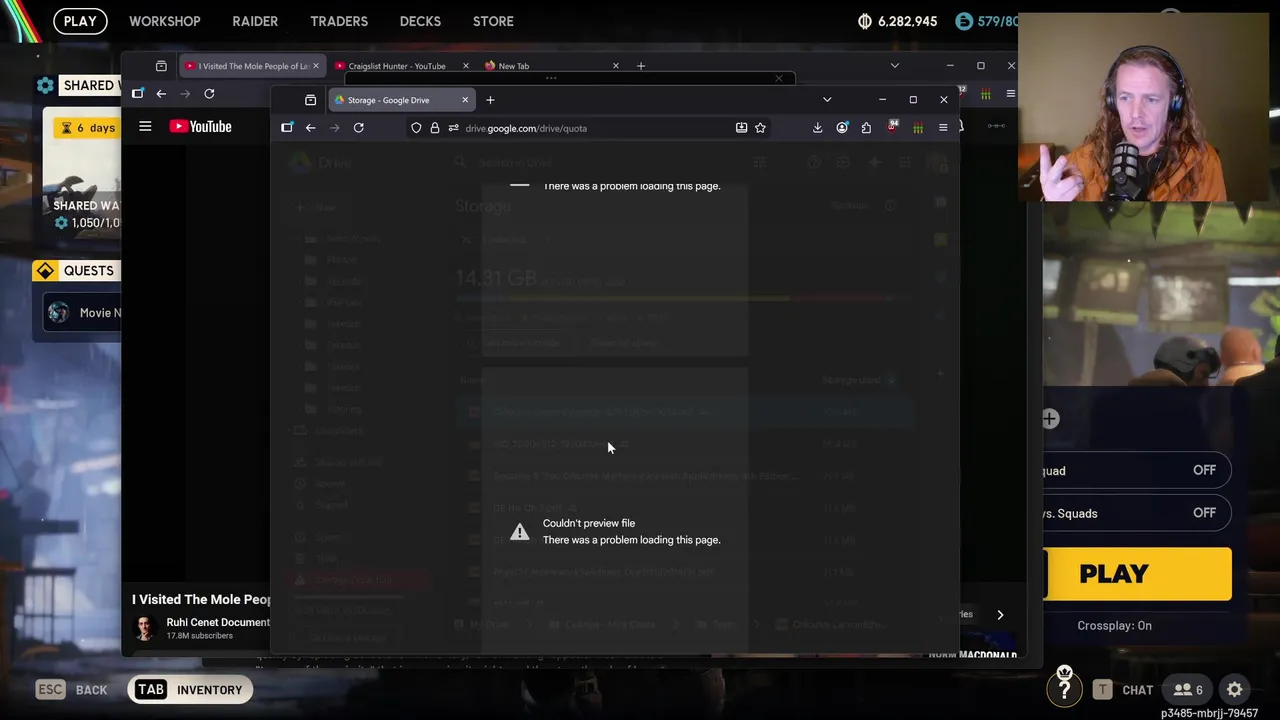Open extensions puzzle icon in Drive window
Screen dimensions: 1280x720
point(866,128)
